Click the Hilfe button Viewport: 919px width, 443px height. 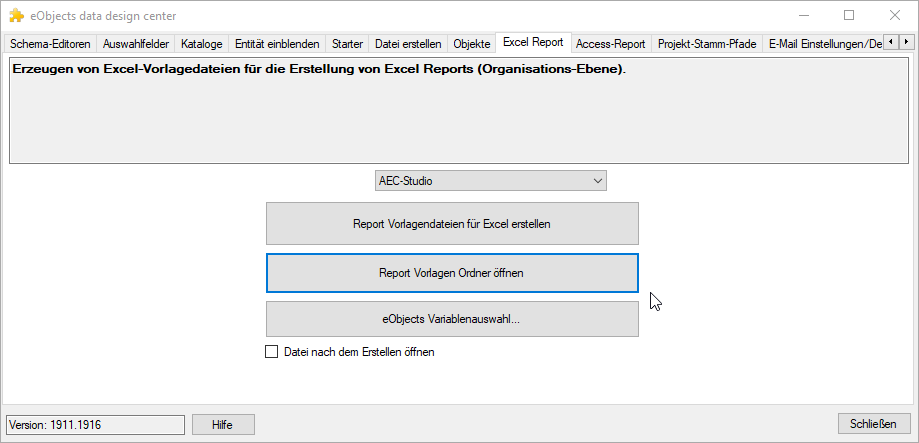click(x=223, y=425)
